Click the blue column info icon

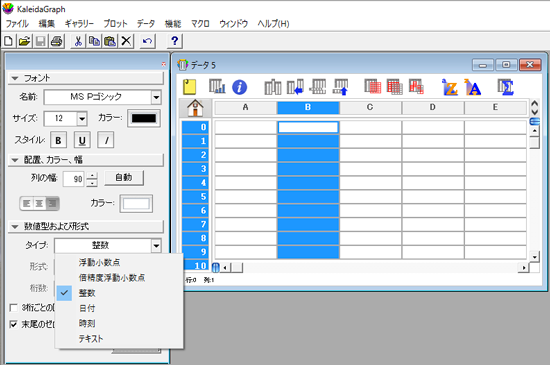pos(240,87)
